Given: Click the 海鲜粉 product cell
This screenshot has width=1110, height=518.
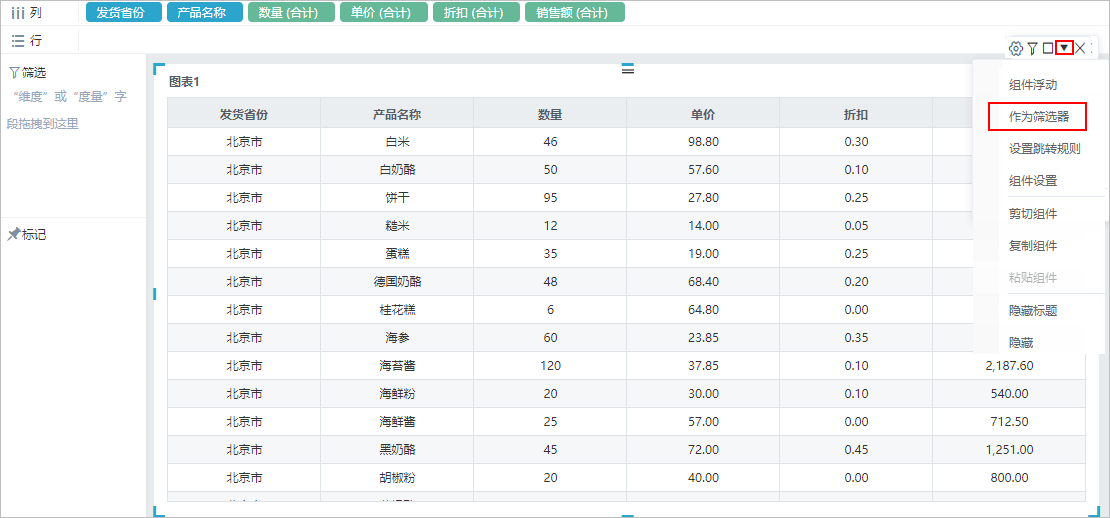Looking at the screenshot, I should 397,393.
